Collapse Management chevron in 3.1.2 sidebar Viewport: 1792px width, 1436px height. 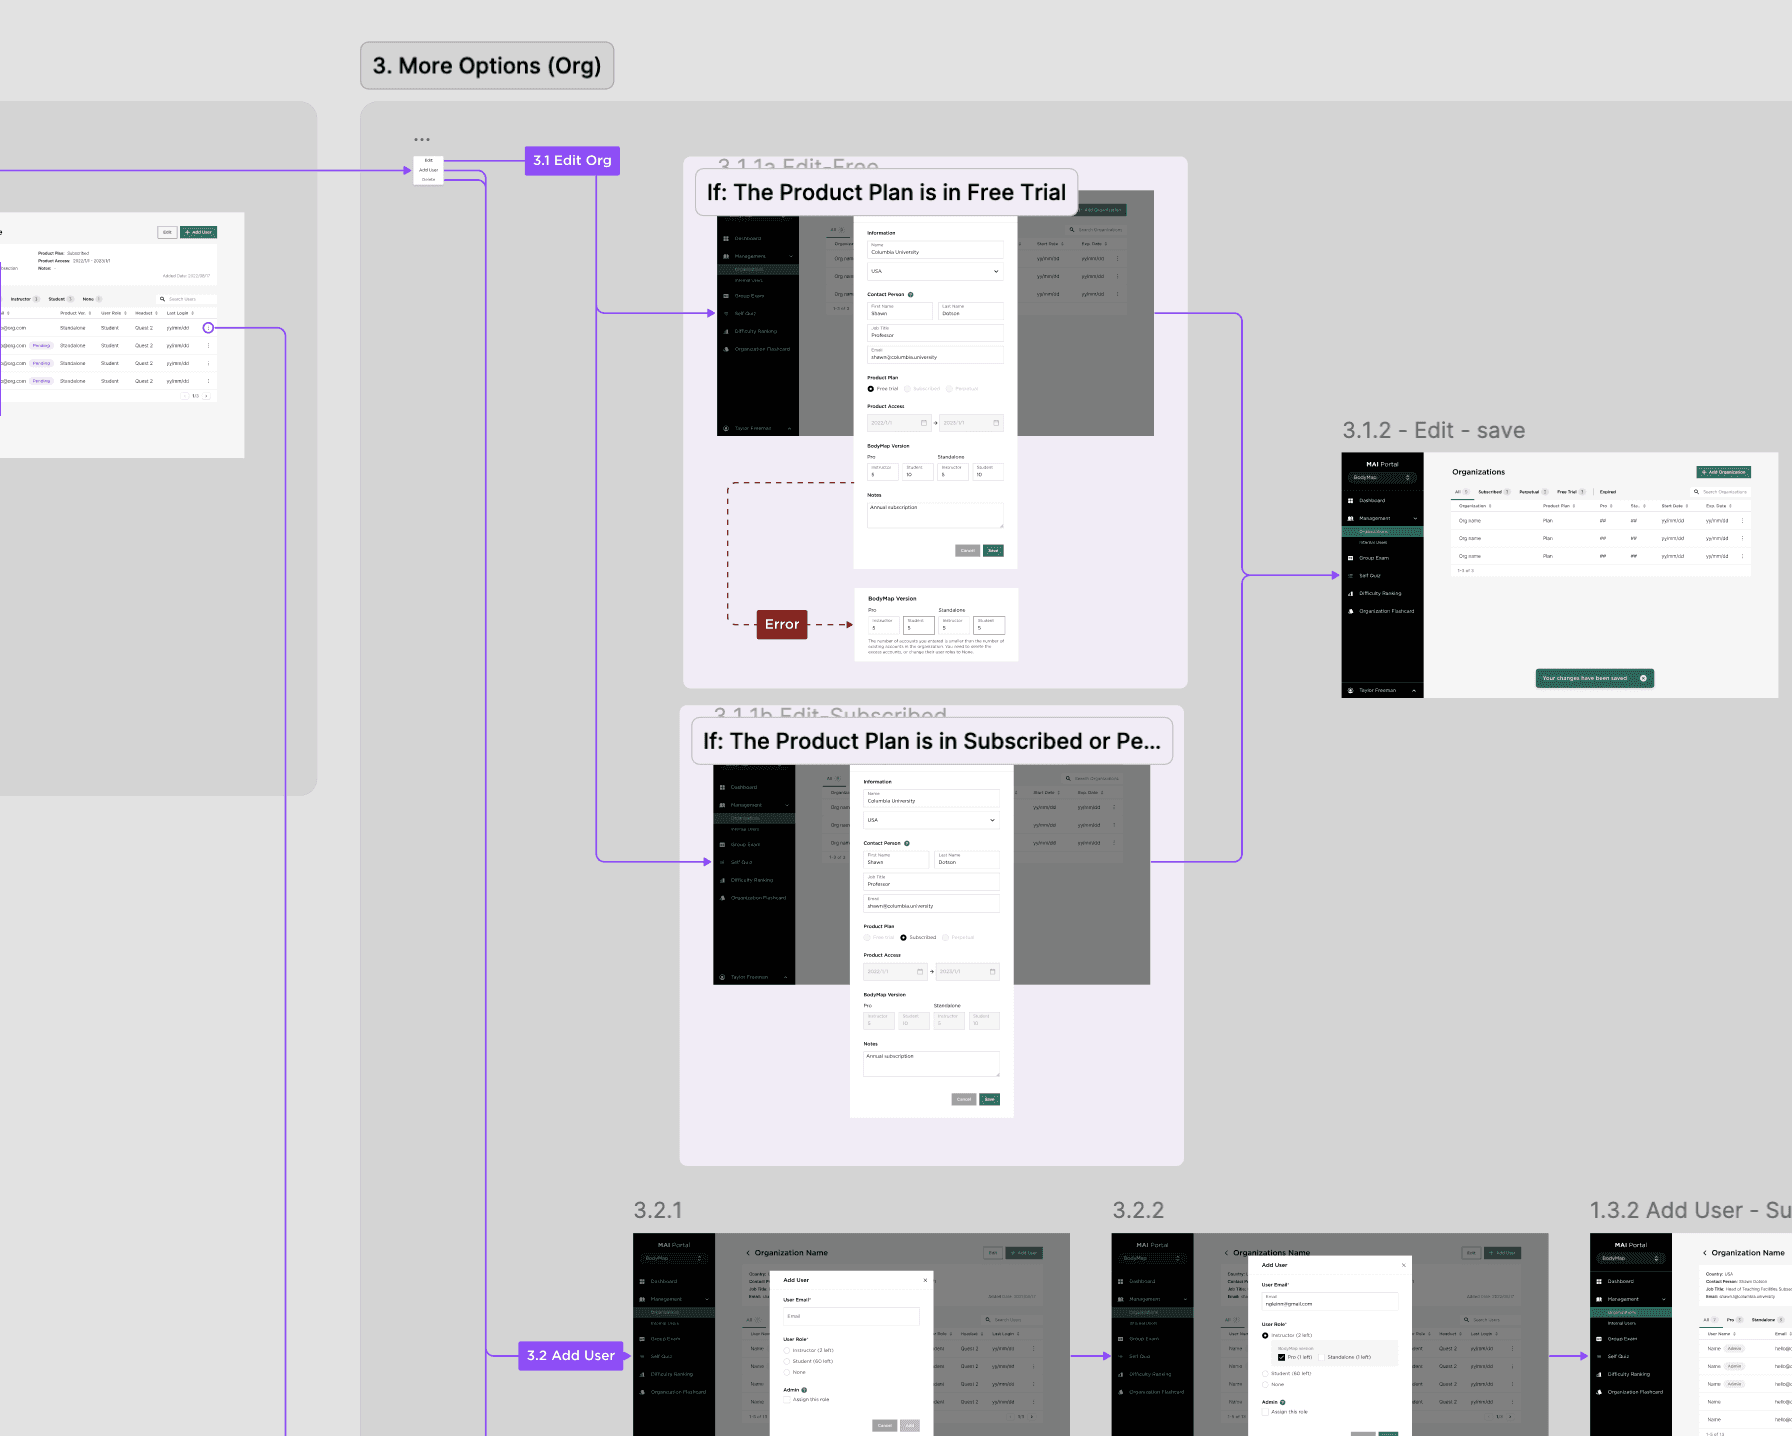click(1415, 518)
